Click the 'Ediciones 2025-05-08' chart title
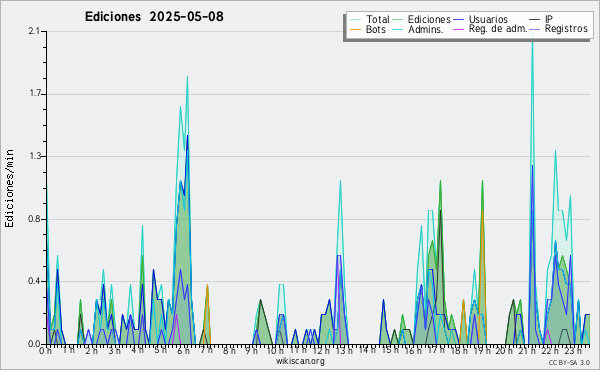Screen dimensions: 600x370 click(x=154, y=17)
